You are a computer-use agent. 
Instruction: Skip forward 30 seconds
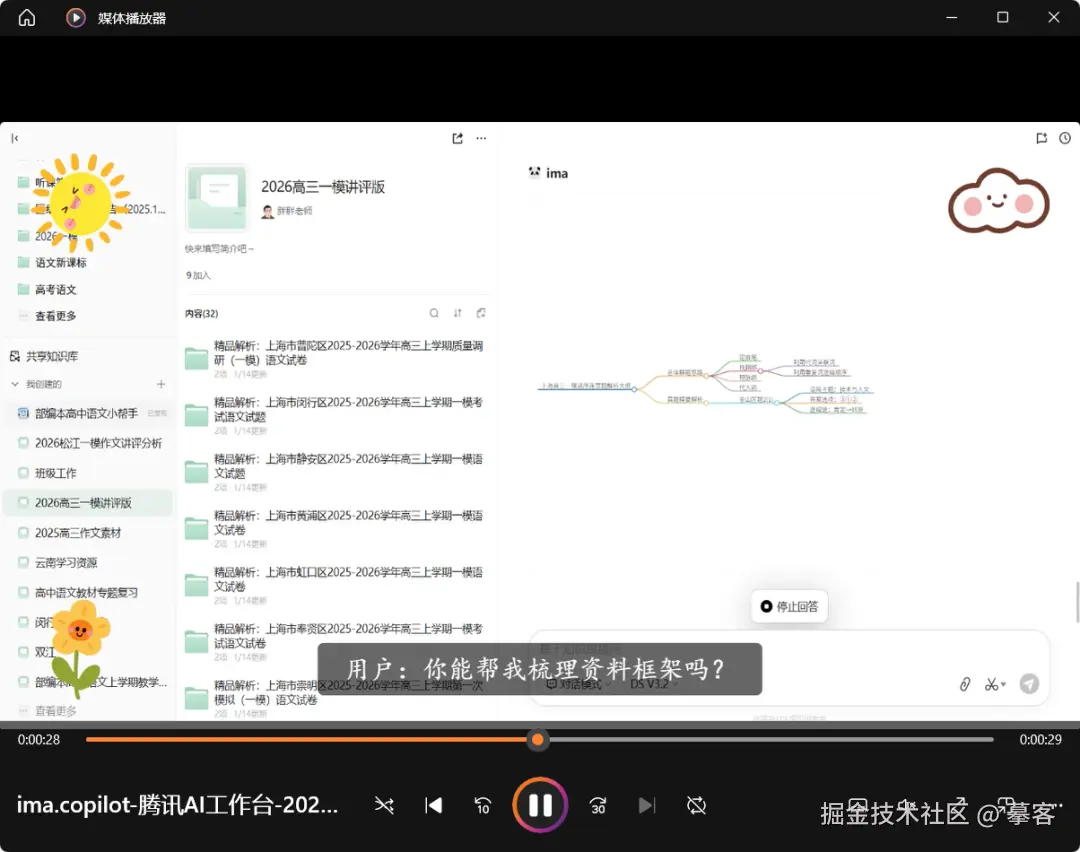[x=598, y=805]
